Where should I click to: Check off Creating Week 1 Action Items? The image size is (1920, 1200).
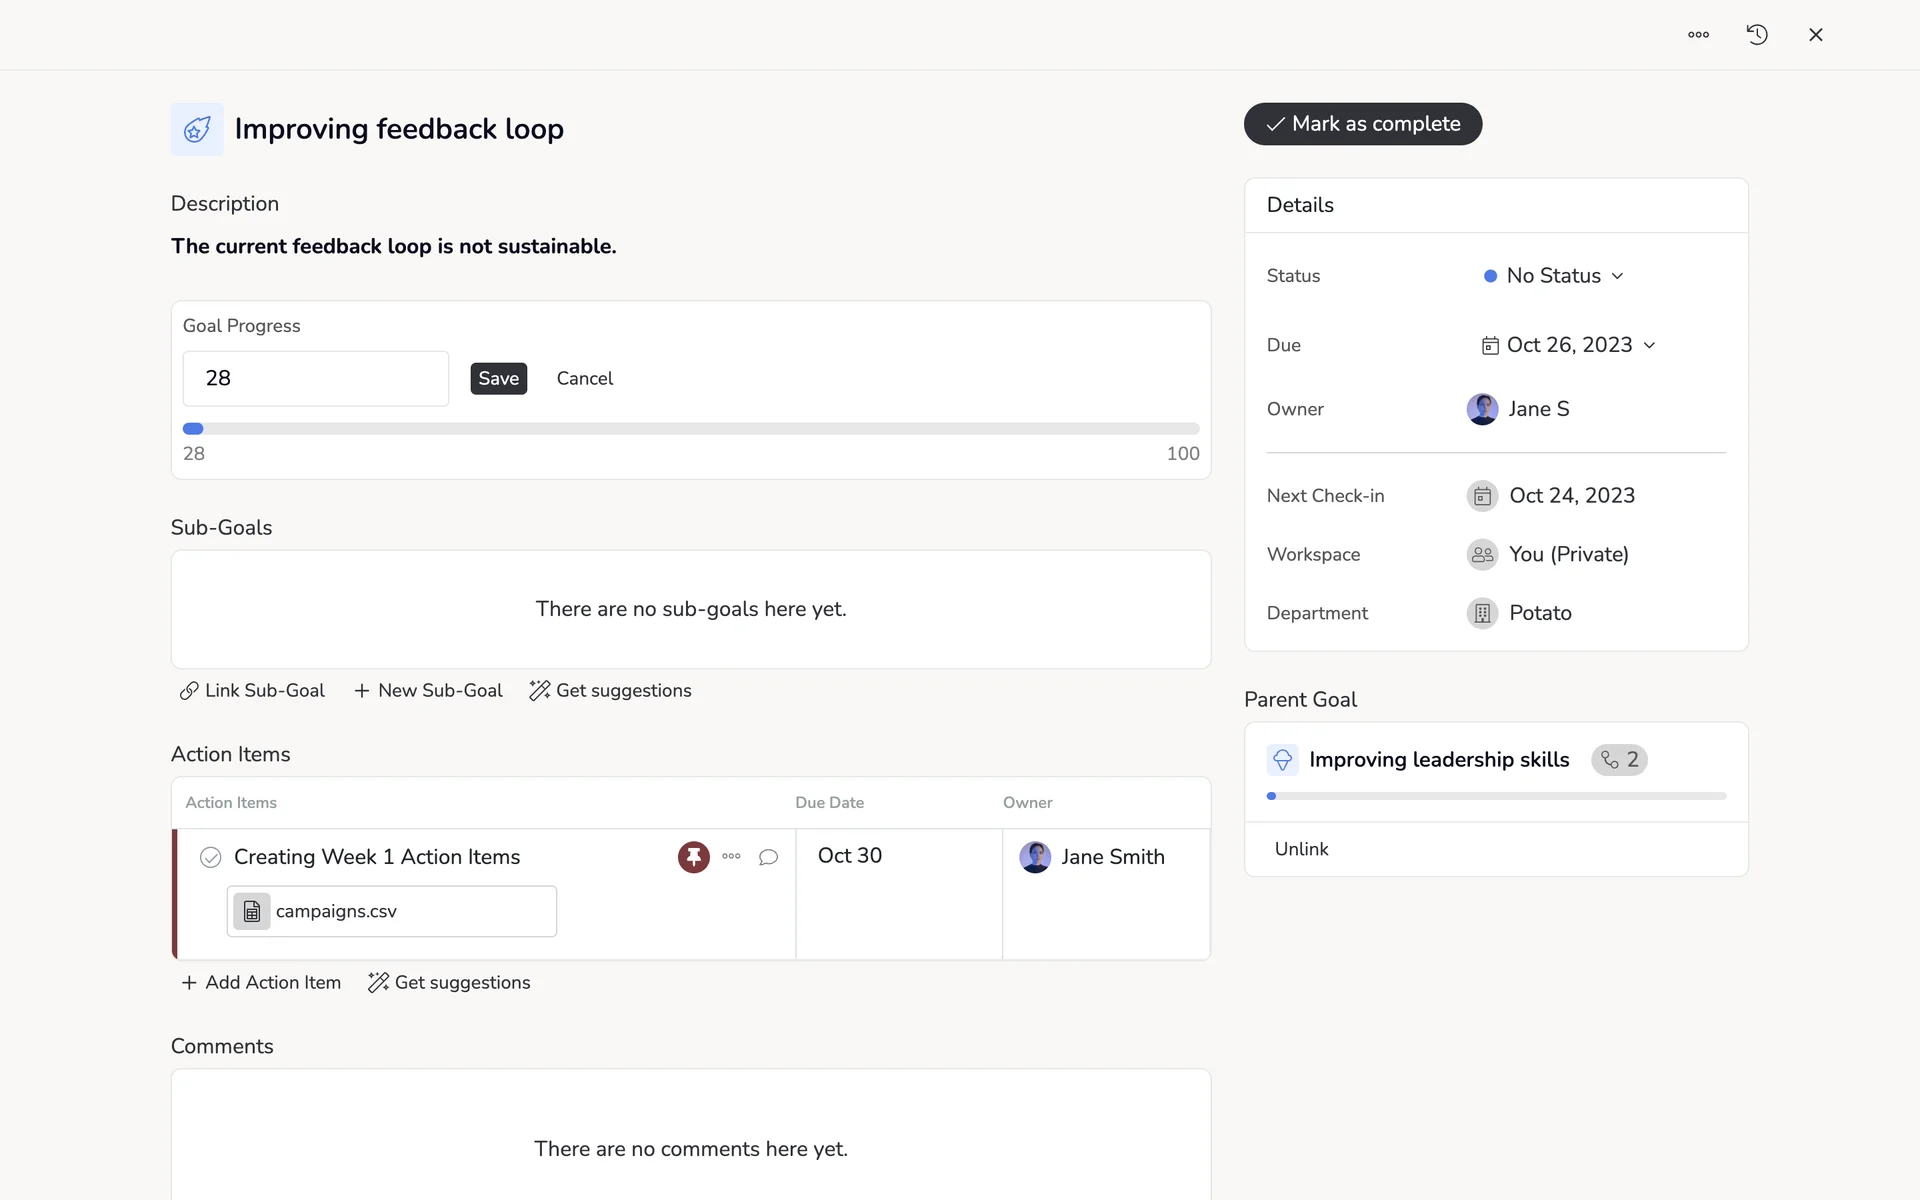(210, 857)
